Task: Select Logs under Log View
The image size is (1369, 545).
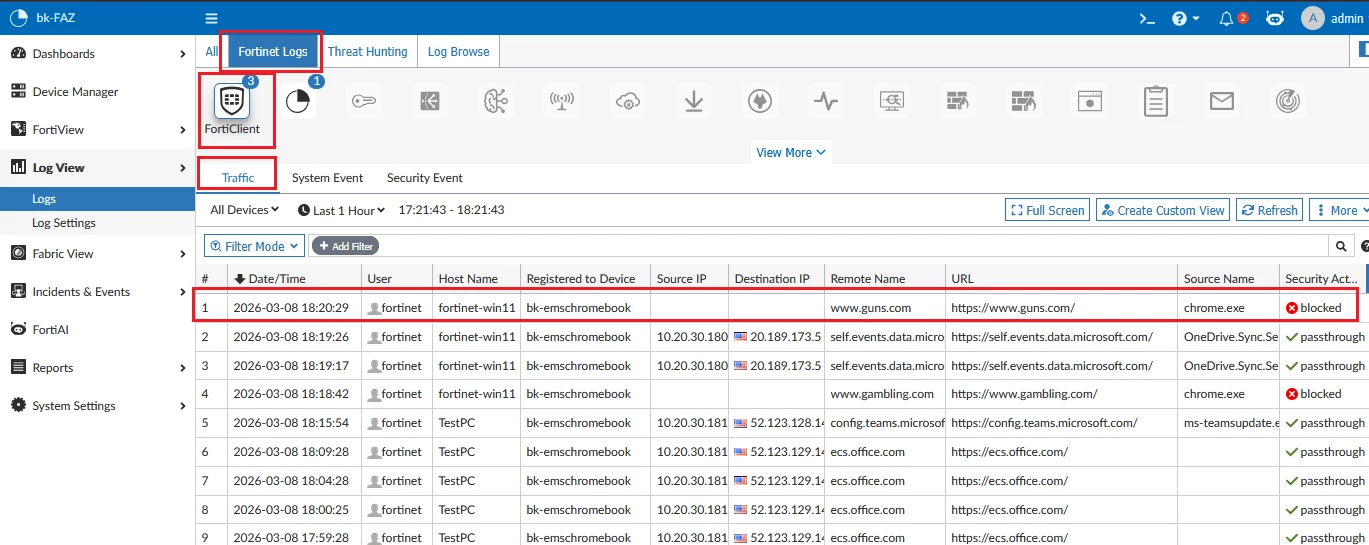Action: (98, 199)
